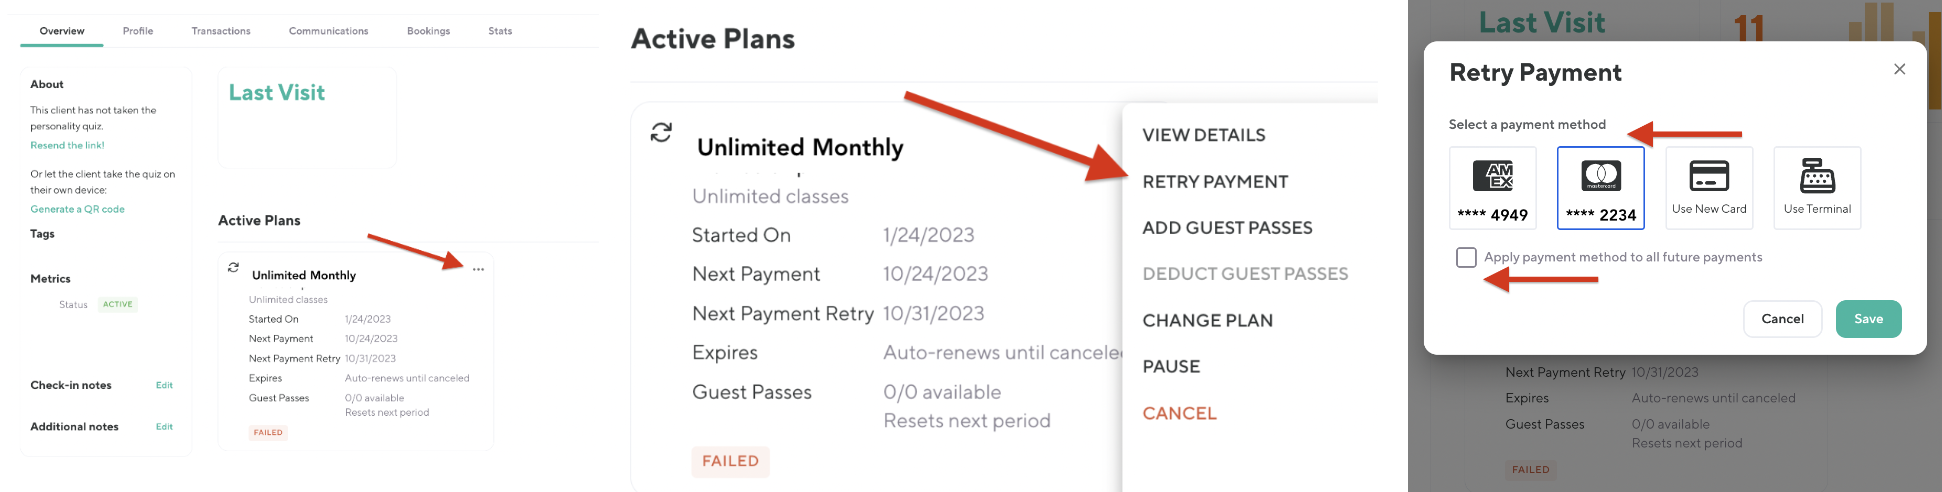Click the recurring icon beside the large Unlimited Monthly
The width and height of the screenshot is (1942, 492).
pyautogui.click(x=661, y=132)
